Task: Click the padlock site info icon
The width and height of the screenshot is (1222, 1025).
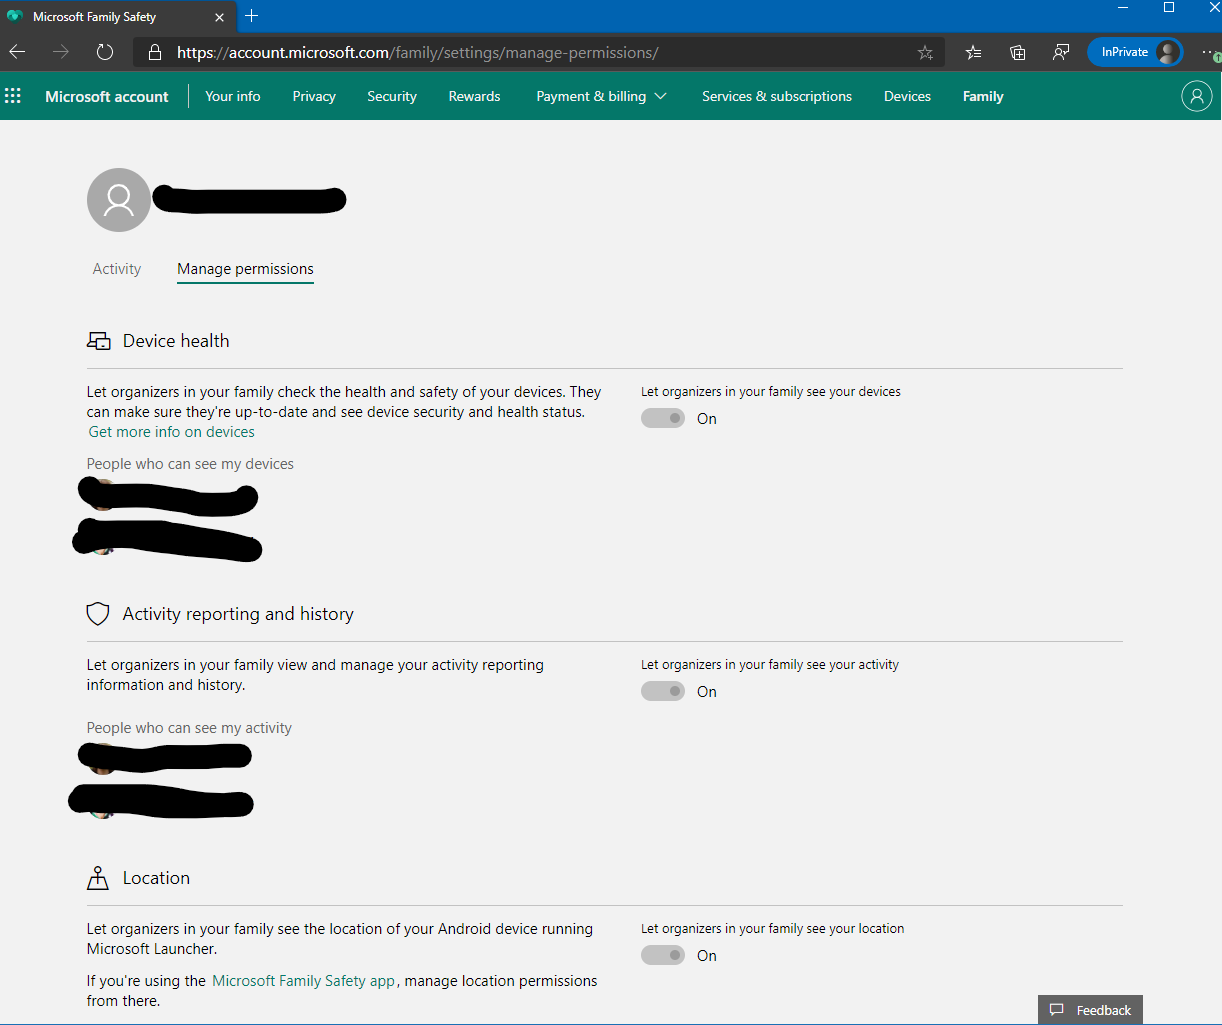Action: (154, 52)
